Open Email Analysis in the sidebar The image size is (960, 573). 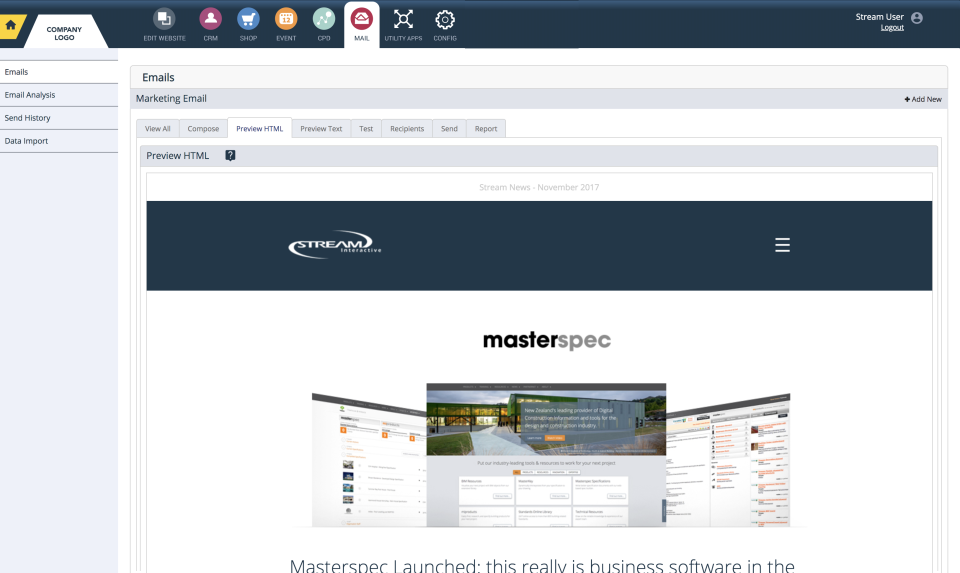59,95
